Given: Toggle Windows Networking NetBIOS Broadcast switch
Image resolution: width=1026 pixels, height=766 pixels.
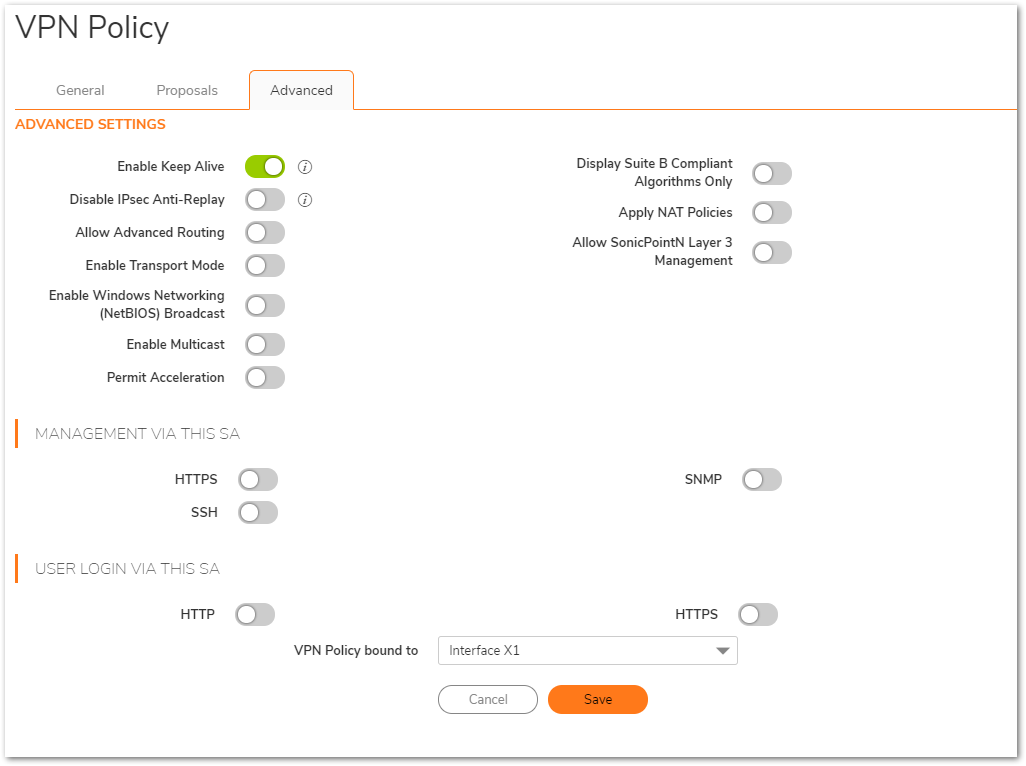Looking at the screenshot, I should click(265, 305).
